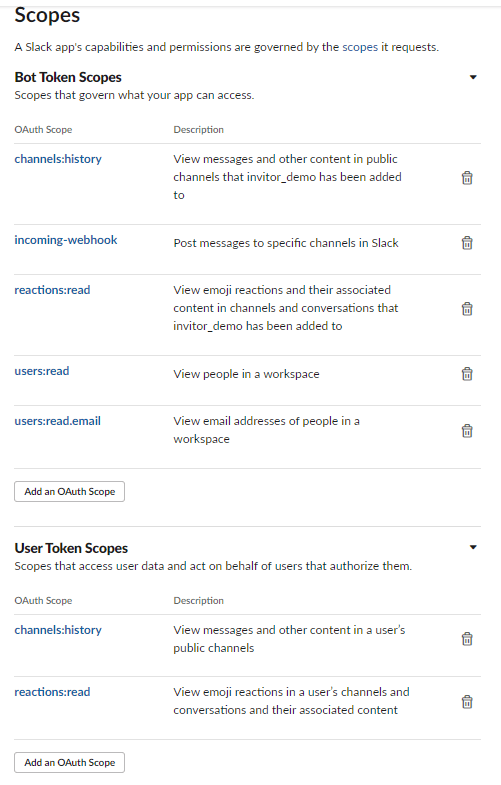Open the 'scopes' hyperlink in the intro sentence
The width and height of the screenshot is (501, 785).
[360, 47]
